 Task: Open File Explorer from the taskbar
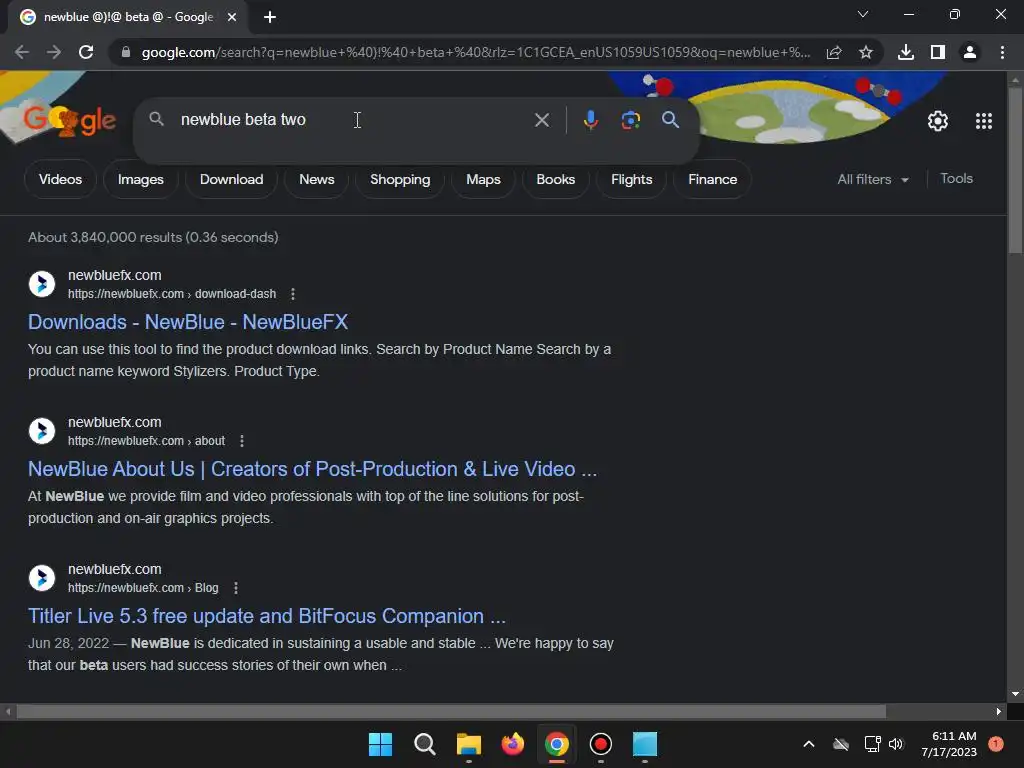[468, 744]
